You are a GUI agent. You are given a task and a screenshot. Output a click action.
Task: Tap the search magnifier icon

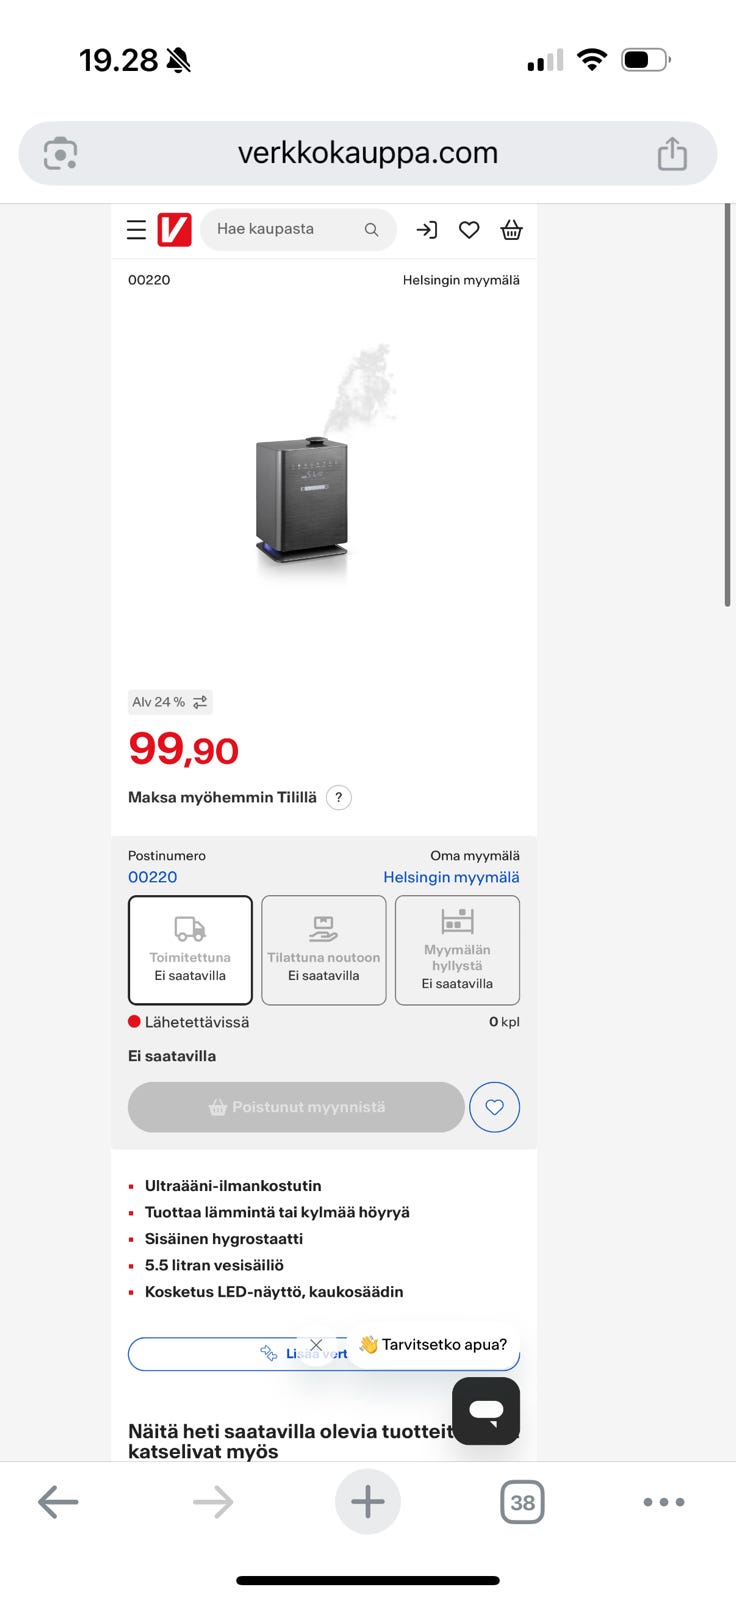371,230
